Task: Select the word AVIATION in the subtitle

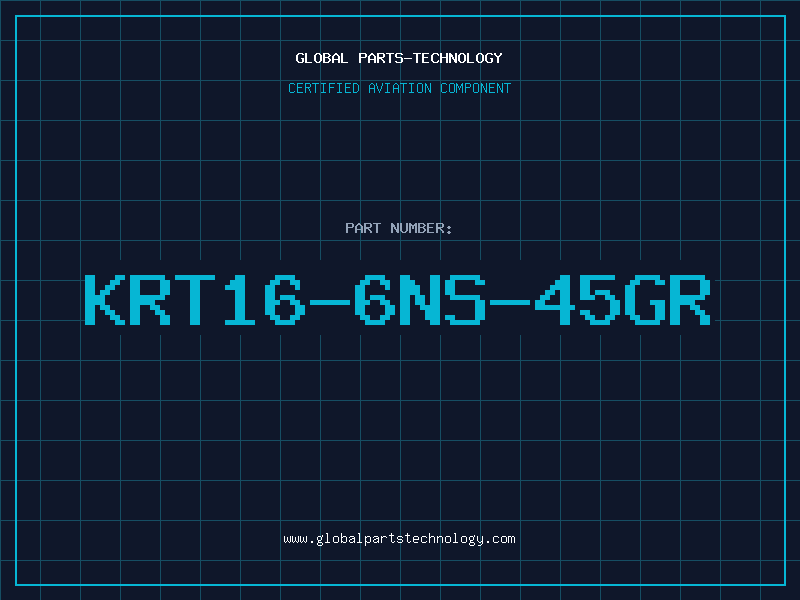Action: 400,88
